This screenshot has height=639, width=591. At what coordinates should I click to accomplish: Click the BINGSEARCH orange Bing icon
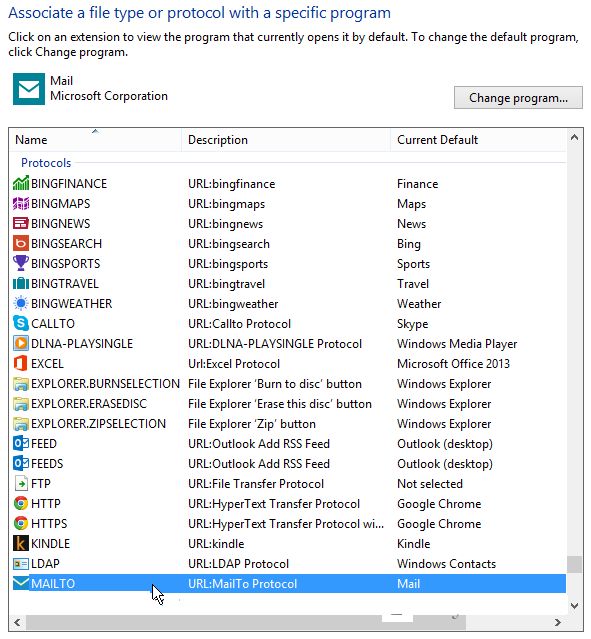(21, 243)
